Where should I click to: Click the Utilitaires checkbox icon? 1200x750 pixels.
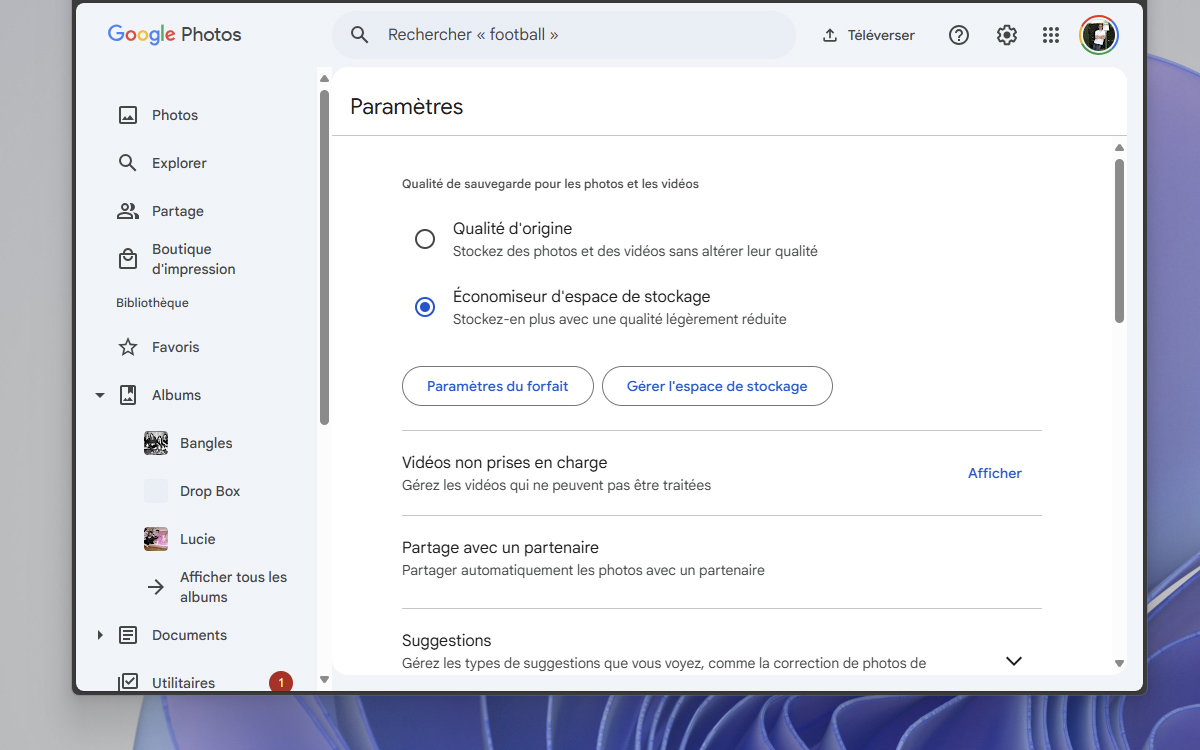(128, 682)
